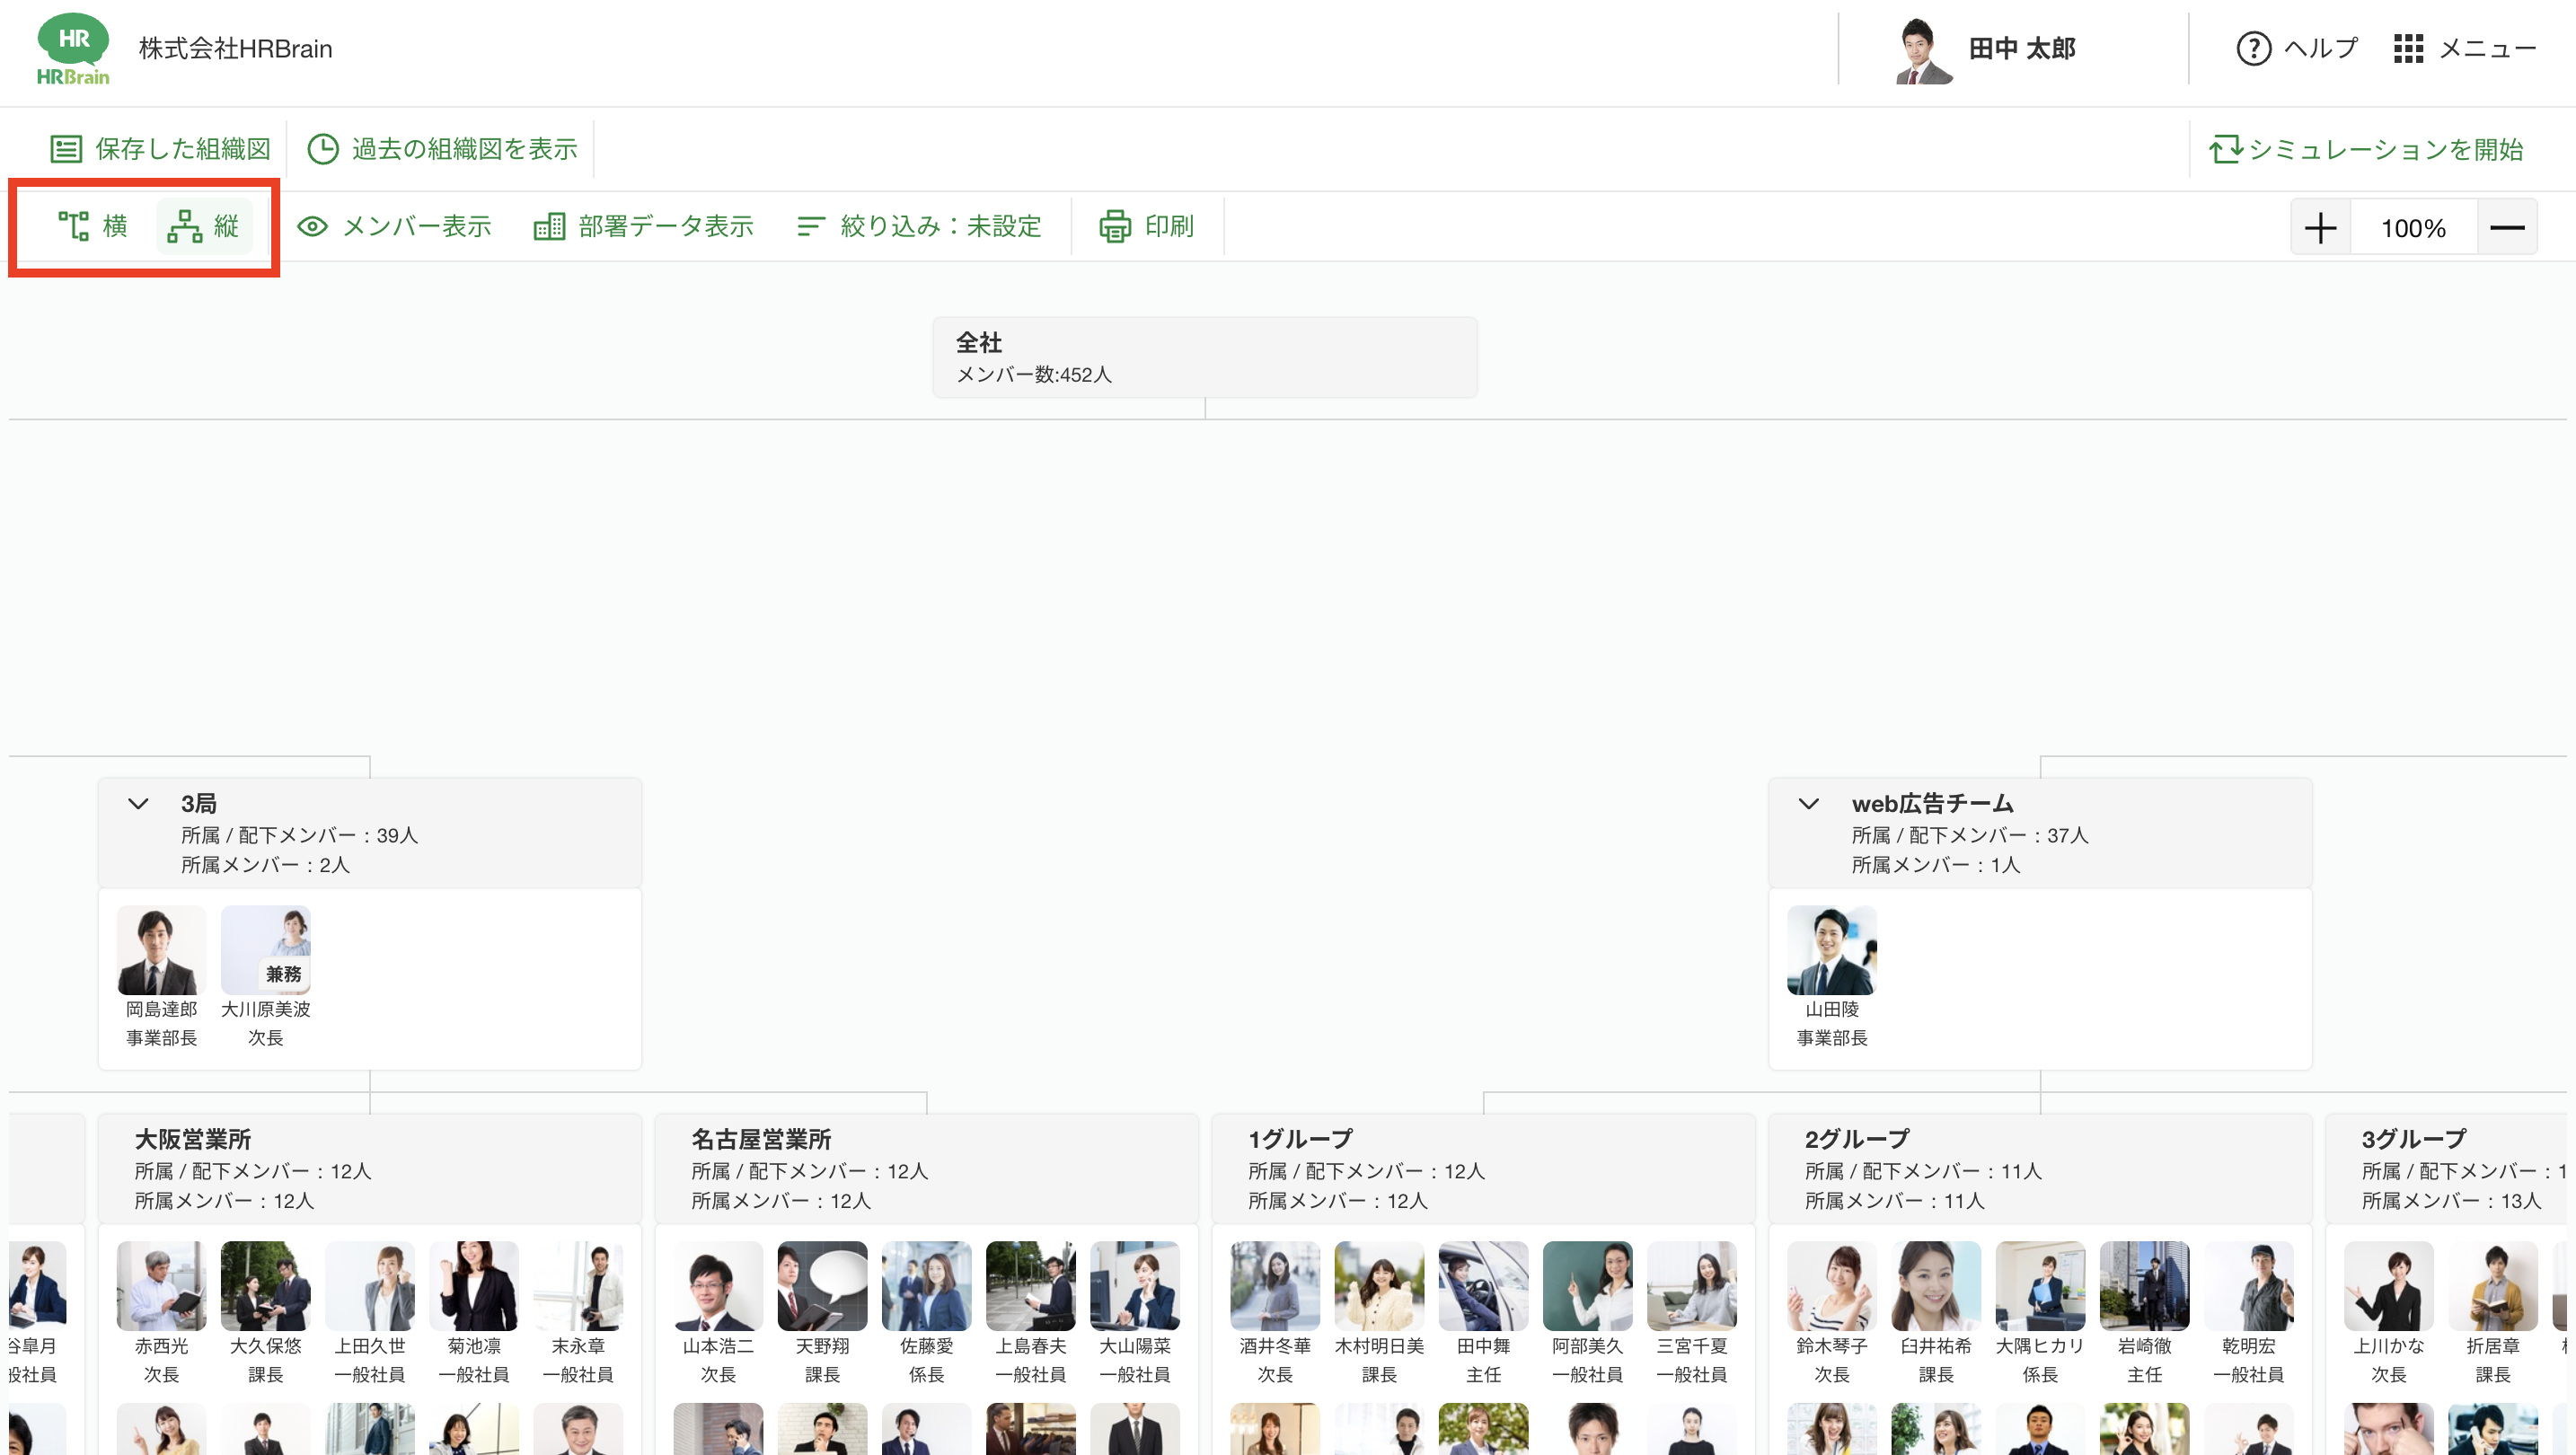
Task: Open 佐藤愛's member photo
Action: [x=926, y=1286]
